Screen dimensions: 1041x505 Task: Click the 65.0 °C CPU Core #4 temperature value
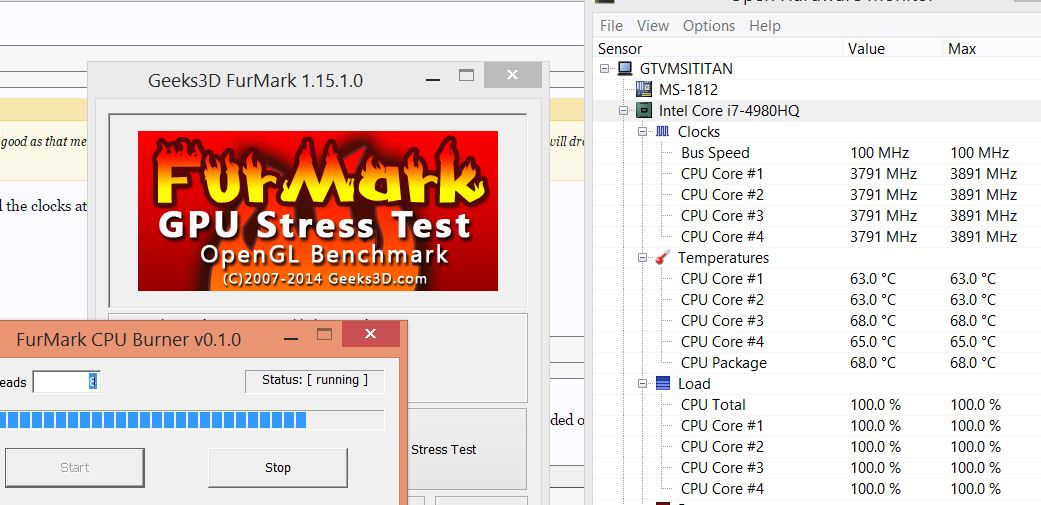coord(872,342)
